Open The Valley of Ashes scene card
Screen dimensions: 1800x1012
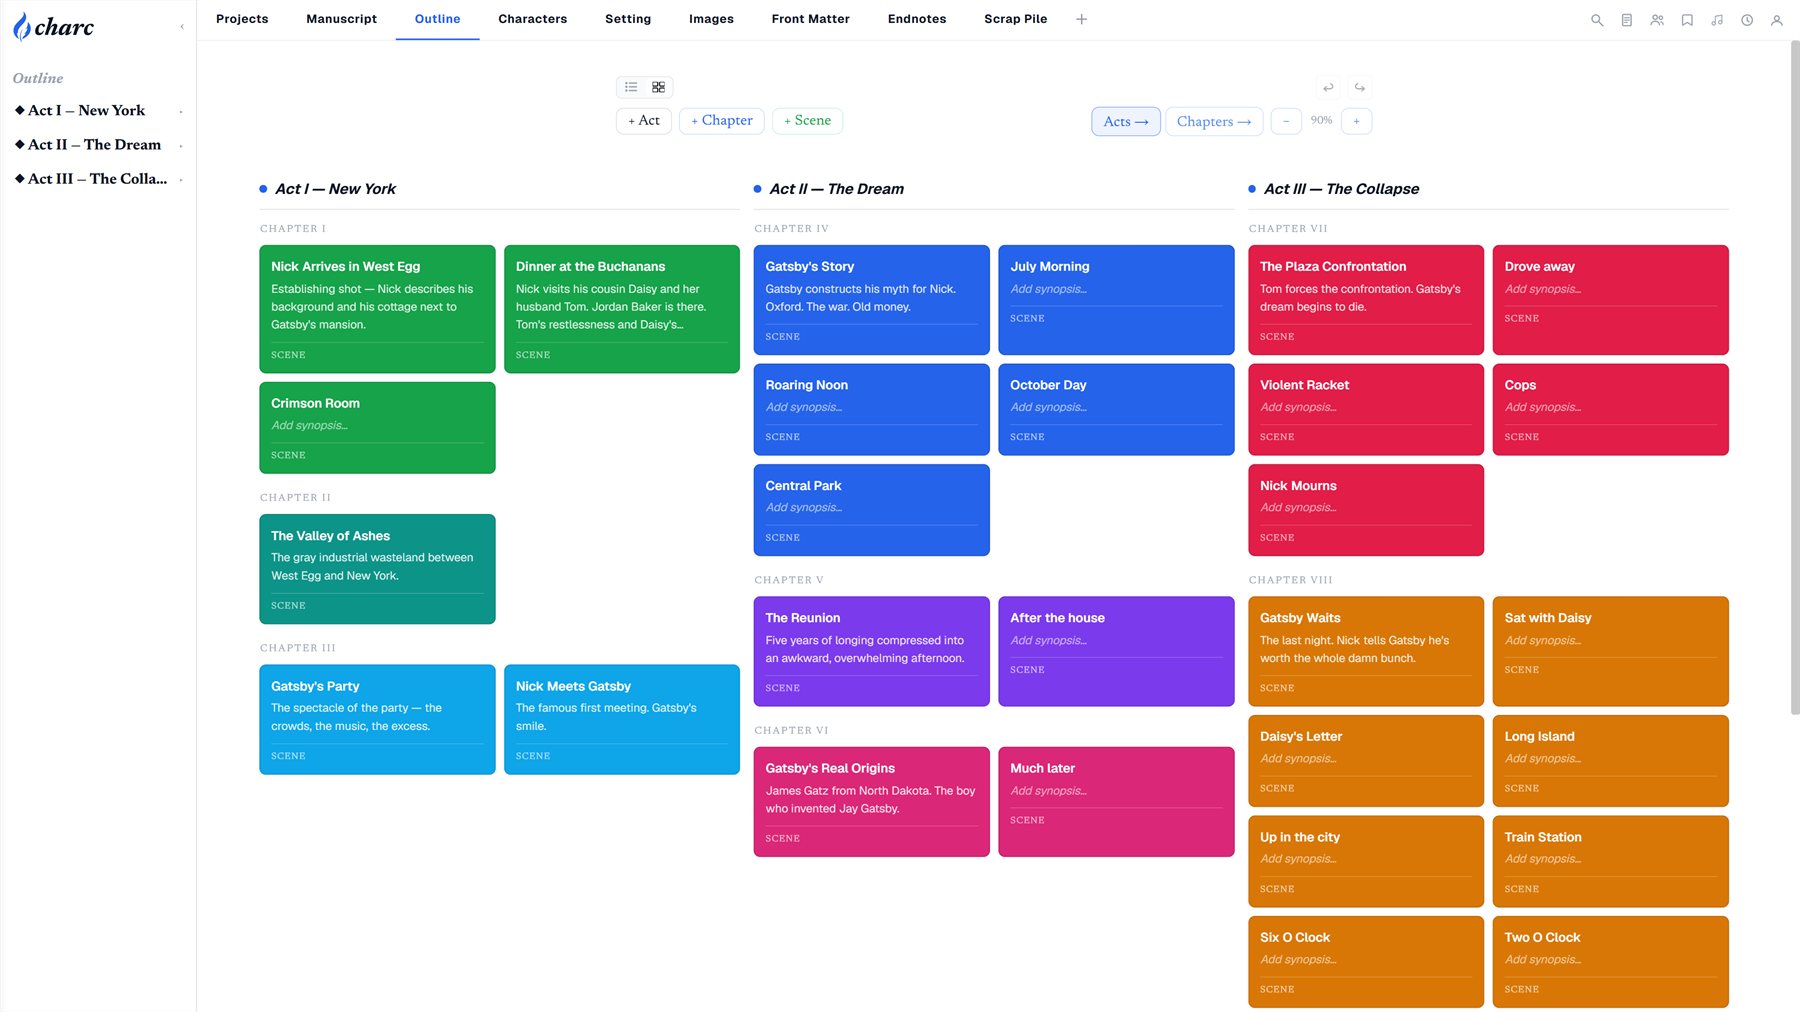pyautogui.click(x=377, y=569)
